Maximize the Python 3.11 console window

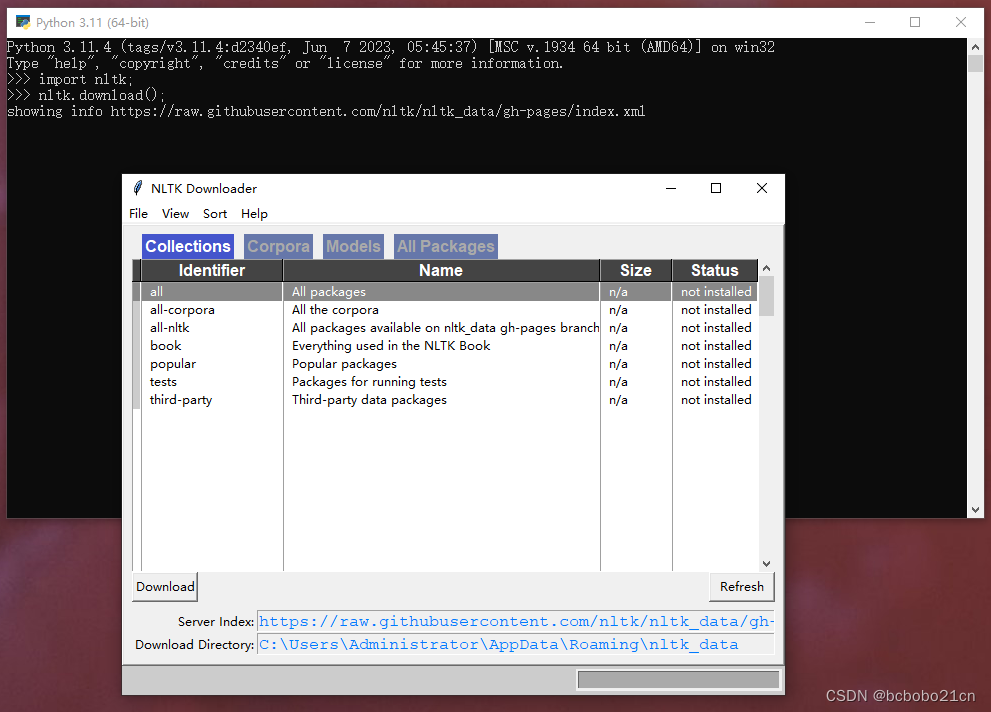pyautogui.click(x=915, y=22)
